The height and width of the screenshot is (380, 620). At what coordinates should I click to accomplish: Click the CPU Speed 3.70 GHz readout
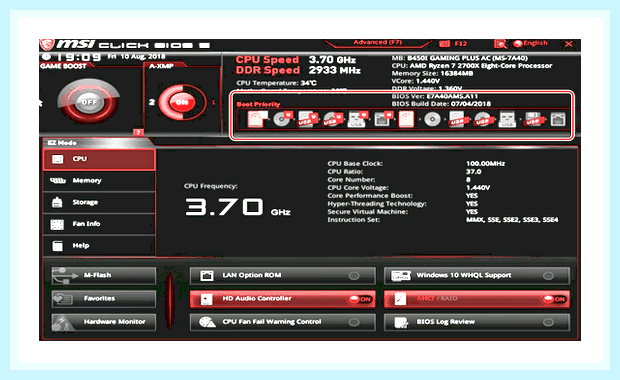(296, 60)
